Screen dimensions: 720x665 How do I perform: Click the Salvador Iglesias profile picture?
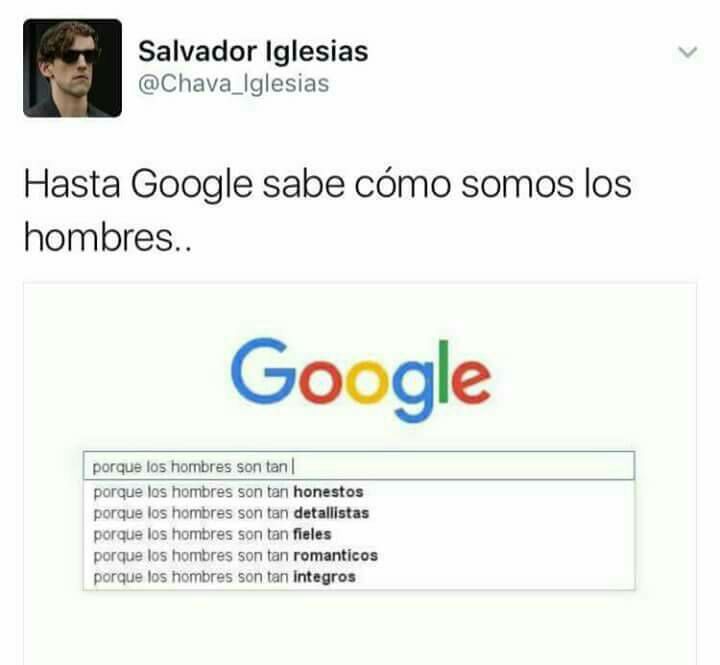click(x=73, y=68)
